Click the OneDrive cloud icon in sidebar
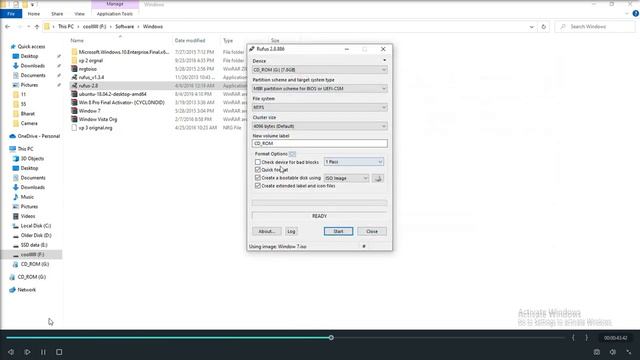 pos(13,136)
